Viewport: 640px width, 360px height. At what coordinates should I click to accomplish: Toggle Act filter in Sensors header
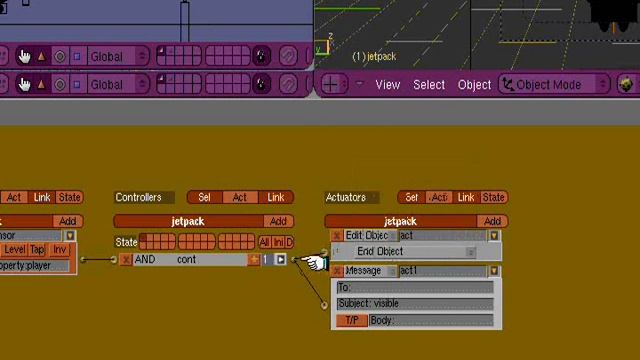(14, 198)
